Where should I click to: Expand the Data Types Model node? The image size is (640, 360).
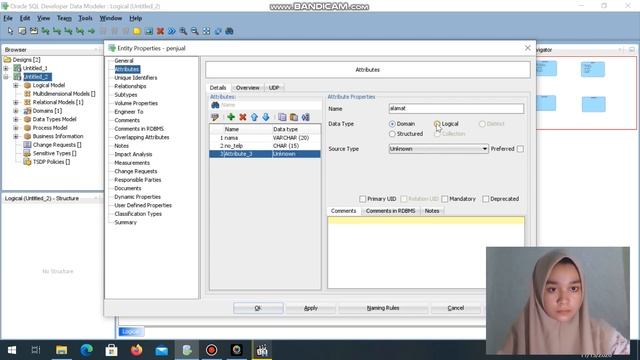point(16,119)
